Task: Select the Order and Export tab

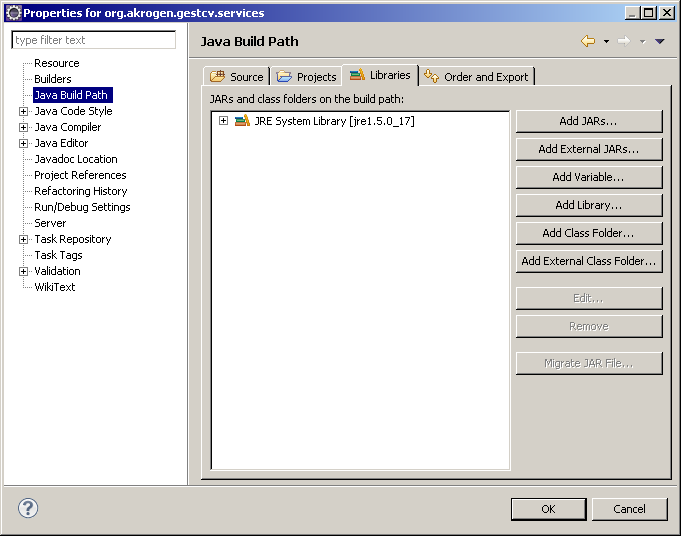Action: (478, 77)
